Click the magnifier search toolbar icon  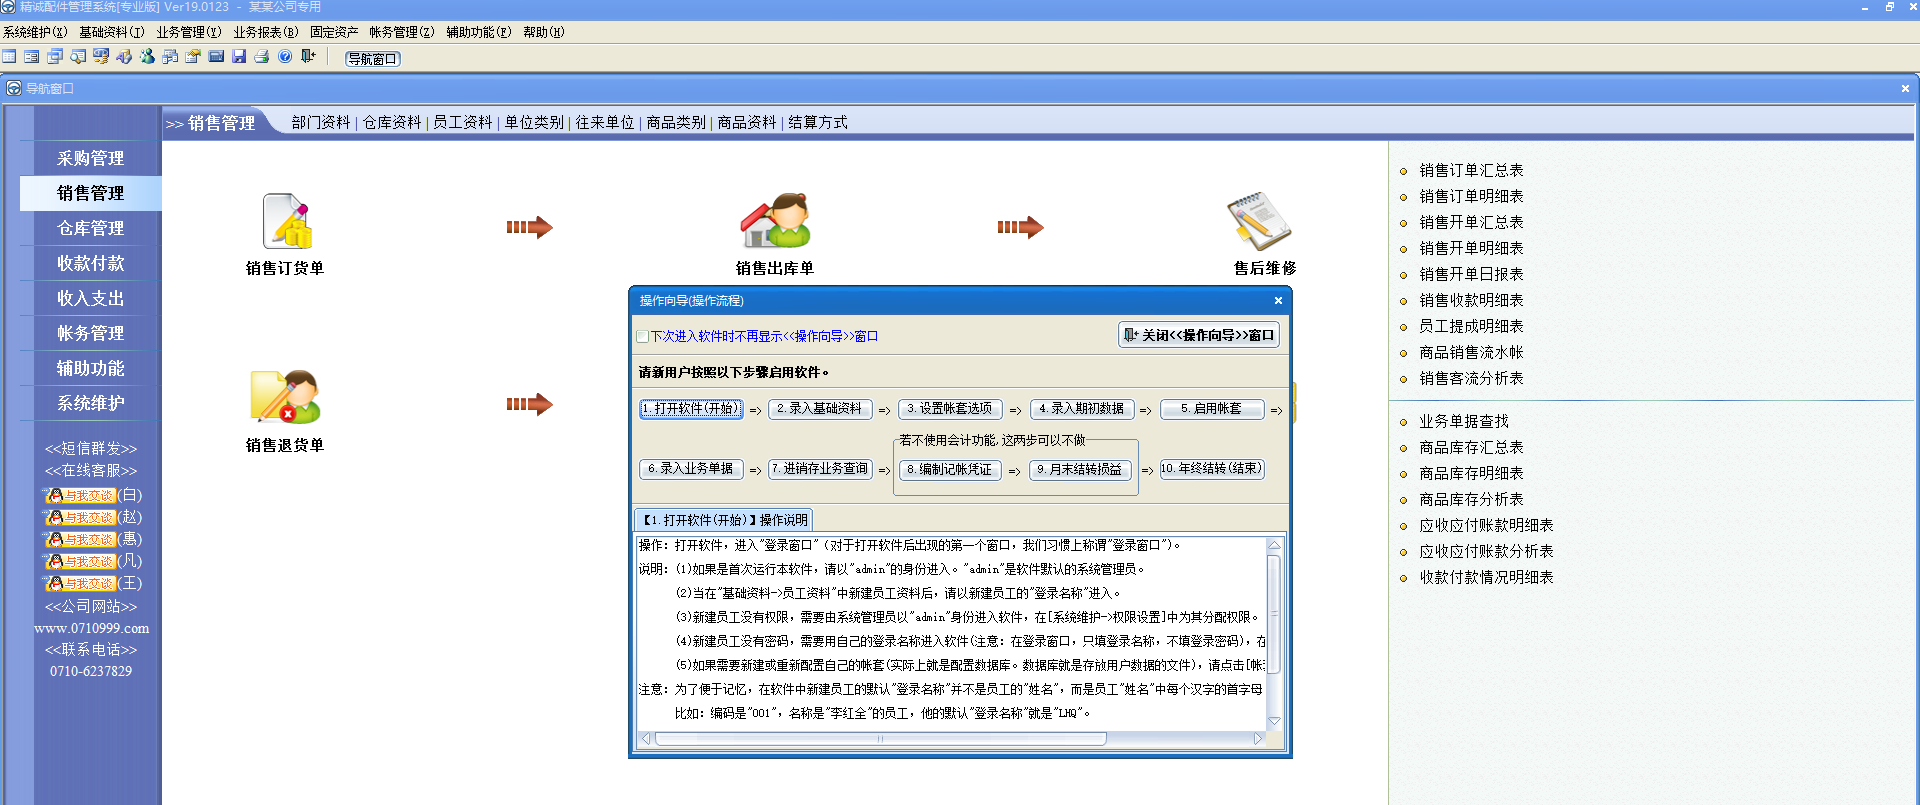78,56
